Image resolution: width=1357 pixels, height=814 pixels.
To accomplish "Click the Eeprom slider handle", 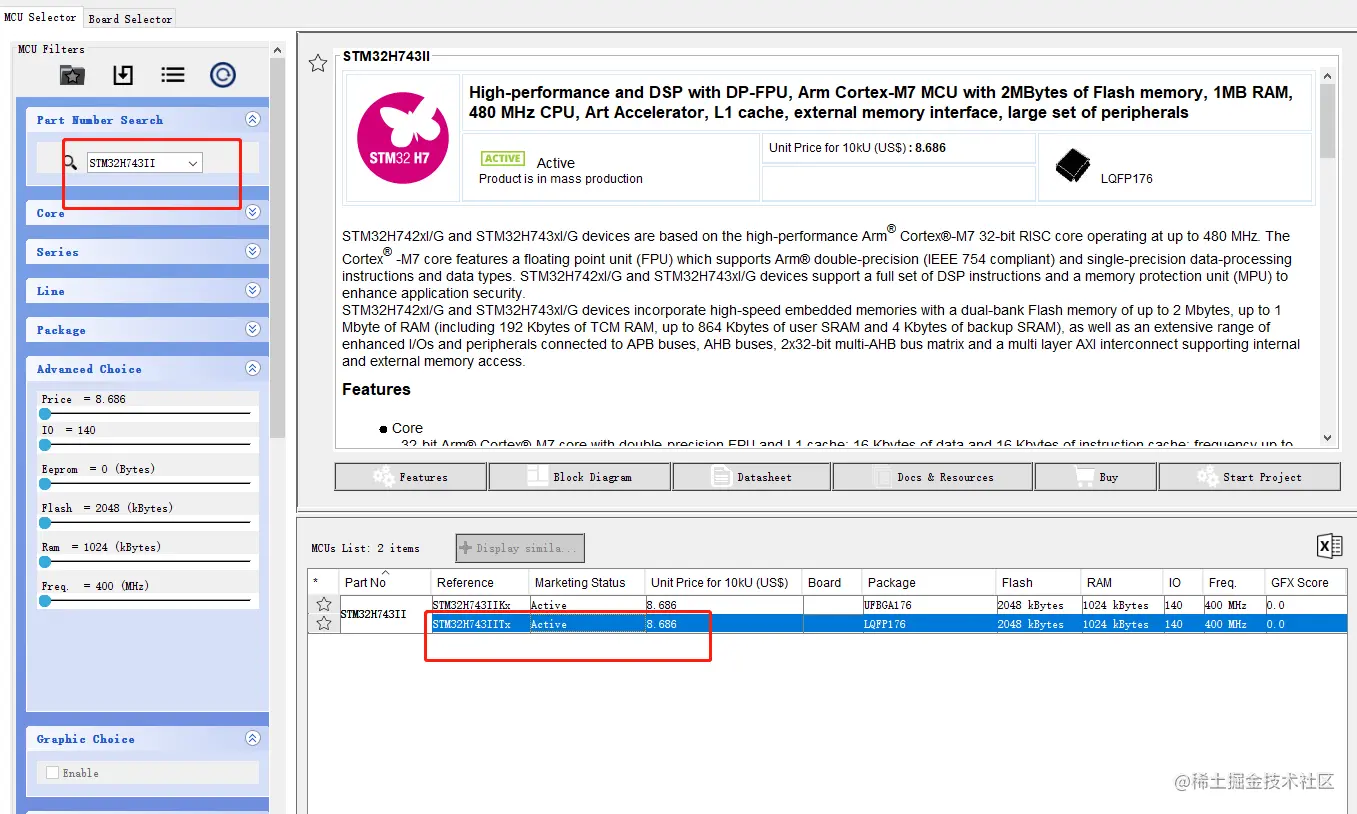I will click(45, 483).
